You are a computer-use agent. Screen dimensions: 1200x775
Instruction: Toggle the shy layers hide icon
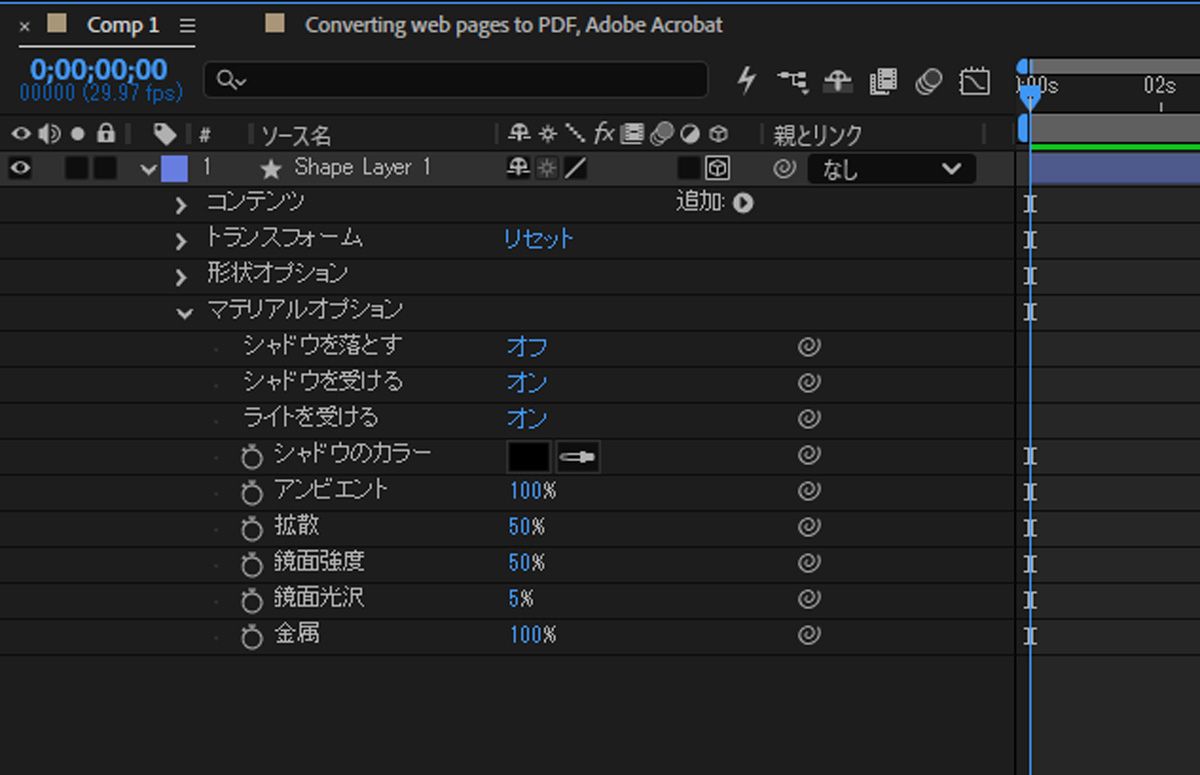837,82
